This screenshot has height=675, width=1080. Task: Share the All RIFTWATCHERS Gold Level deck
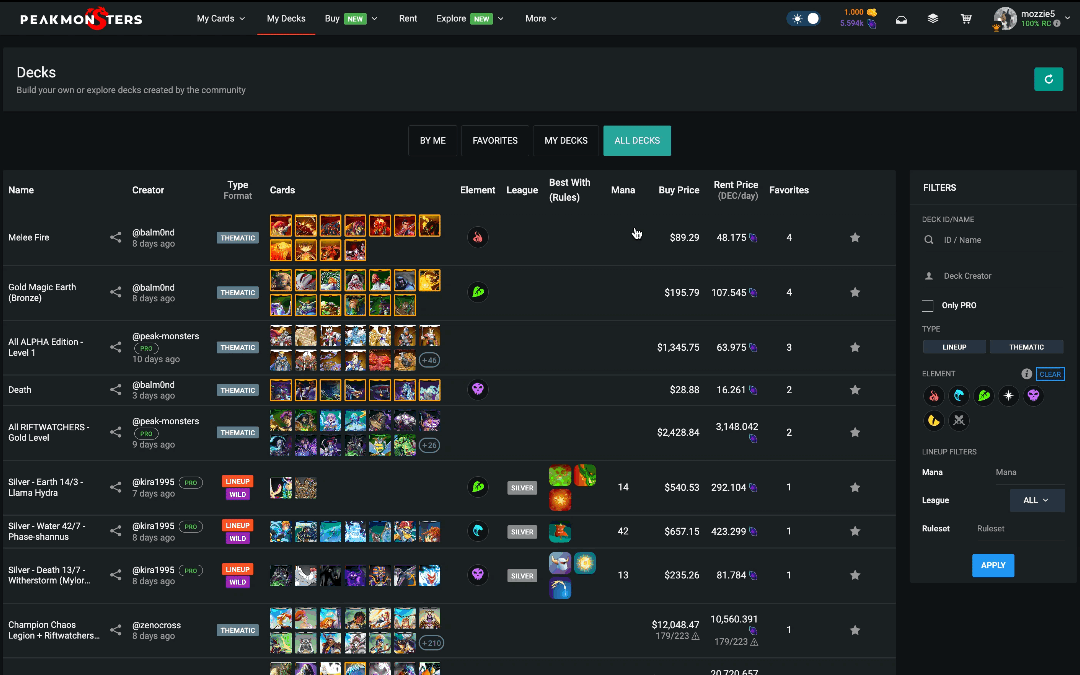click(x=115, y=433)
